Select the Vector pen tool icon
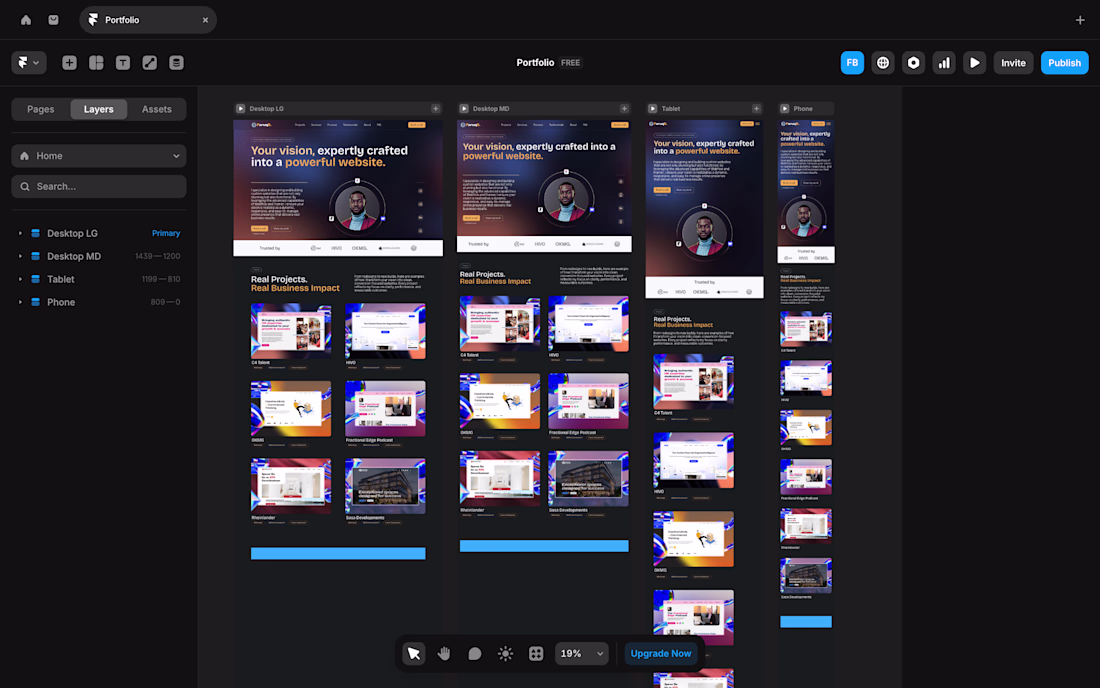Viewport: 1100px width, 688px height. coord(149,62)
